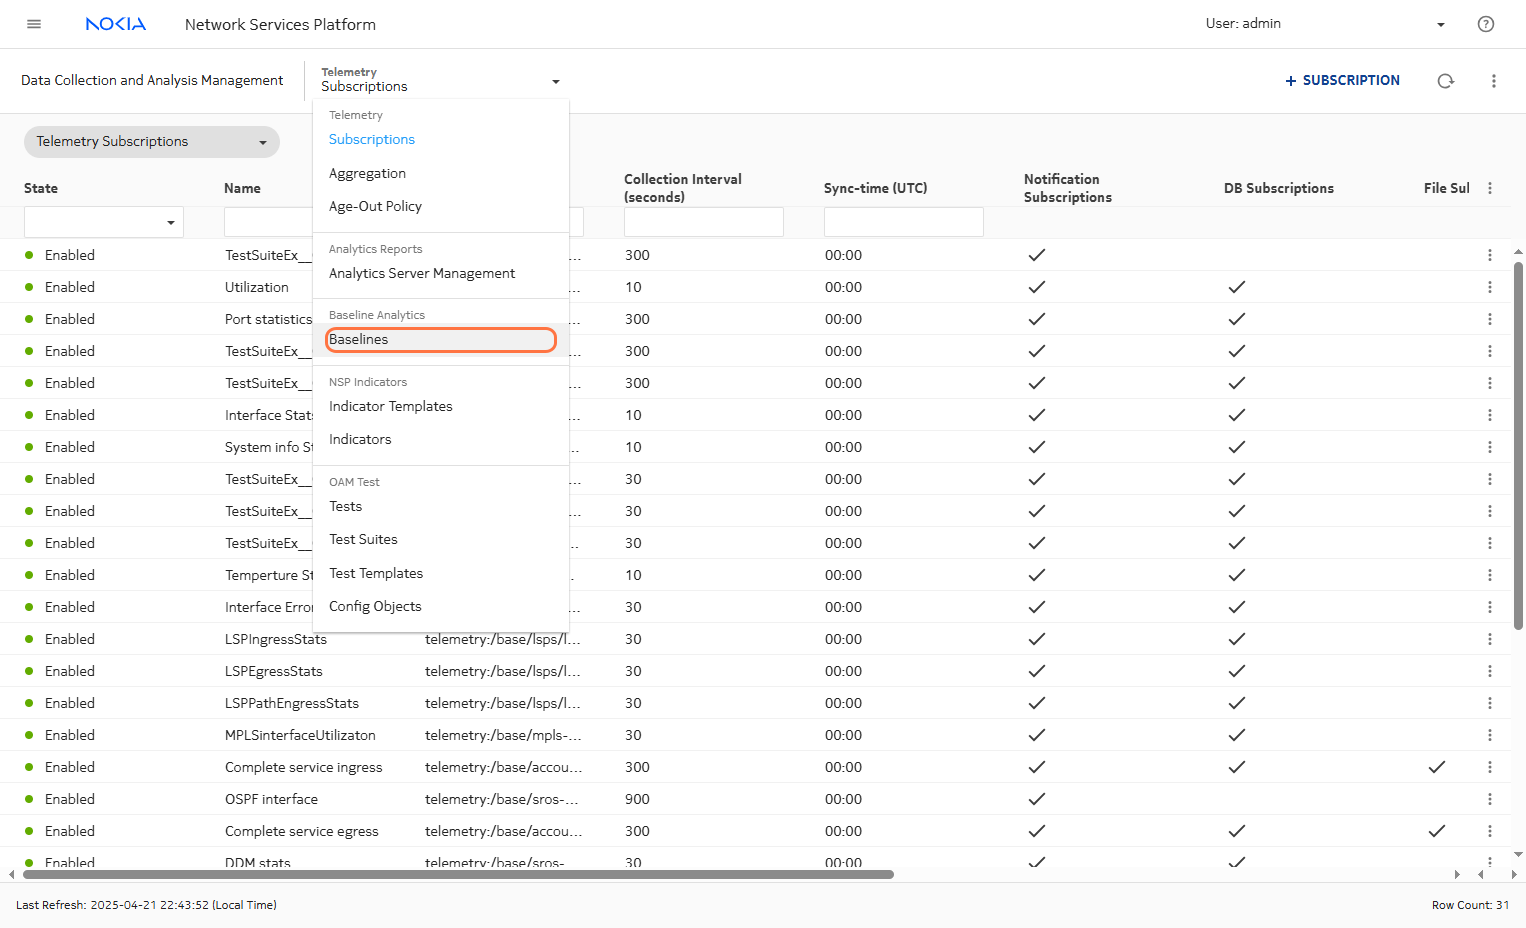Click the add SUBSCRIPTION button
Image resolution: width=1526 pixels, height=928 pixels.
(x=1342, y=81)
